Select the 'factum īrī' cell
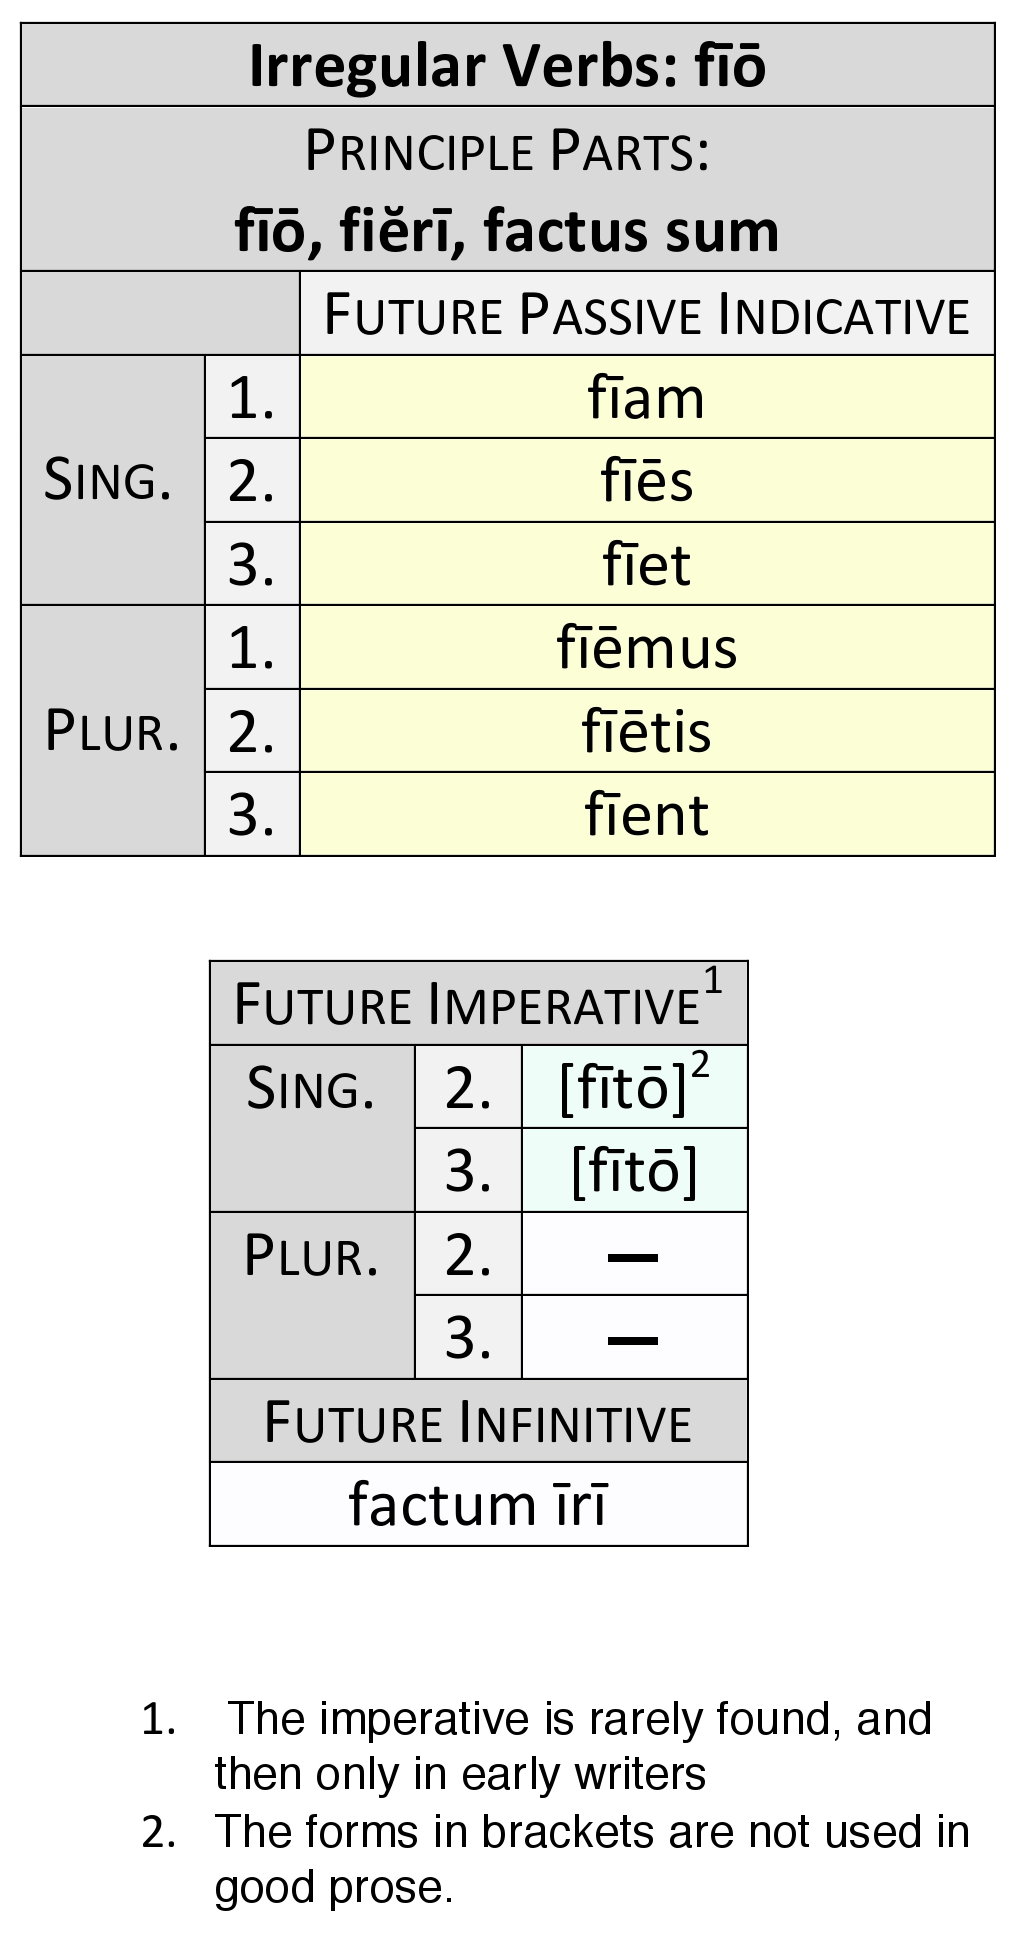1015x1939 pixels. pos(478,1504)
